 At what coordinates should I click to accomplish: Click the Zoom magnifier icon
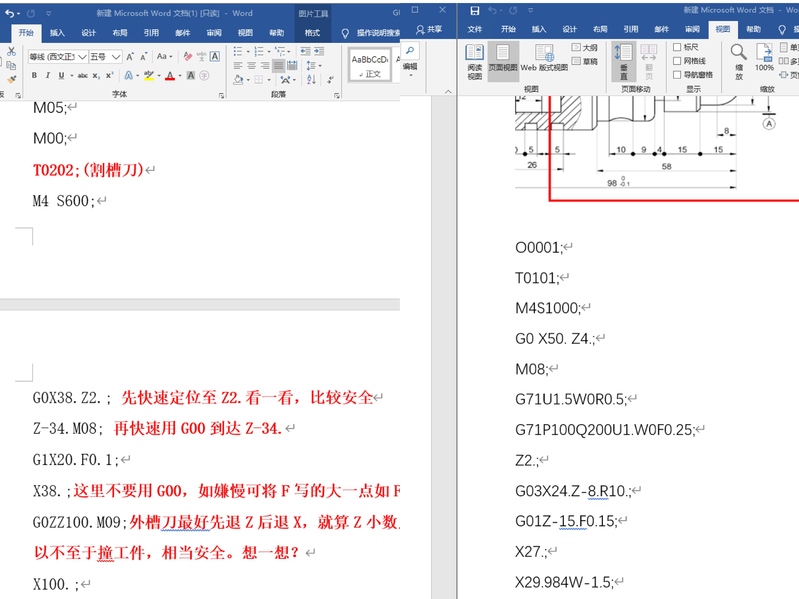click(x=738, y=56)
